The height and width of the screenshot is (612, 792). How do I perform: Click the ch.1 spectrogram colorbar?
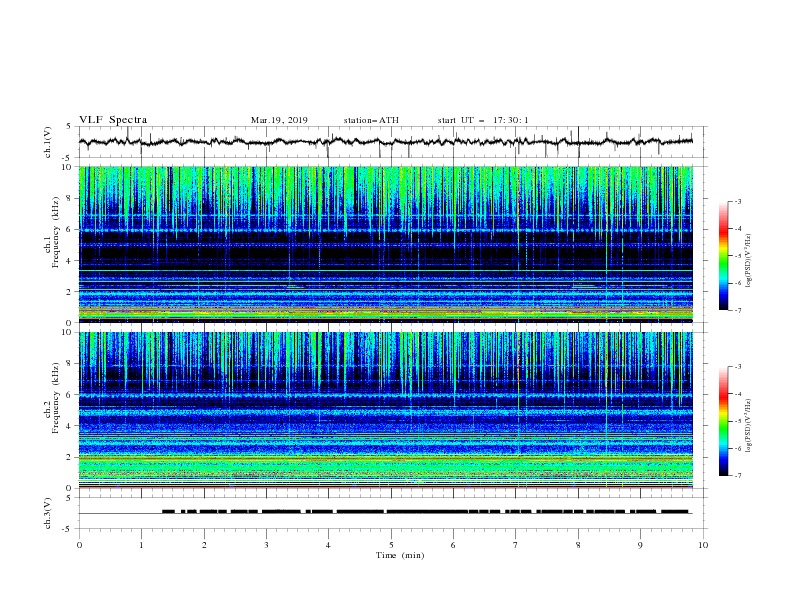pos(723,256)
